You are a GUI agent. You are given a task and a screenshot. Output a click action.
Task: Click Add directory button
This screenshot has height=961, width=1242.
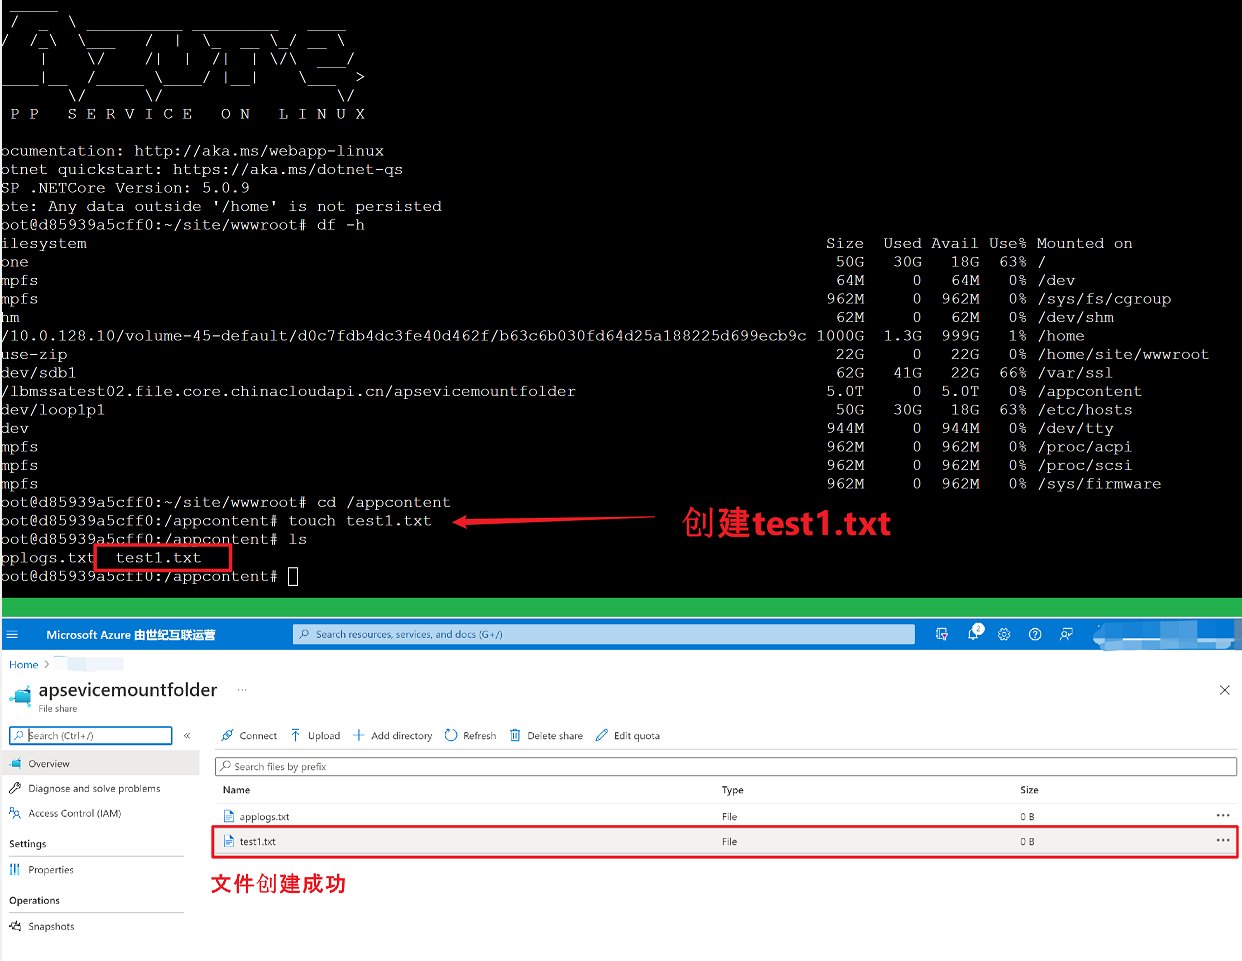pyautogui.click(x=392, y=736)
